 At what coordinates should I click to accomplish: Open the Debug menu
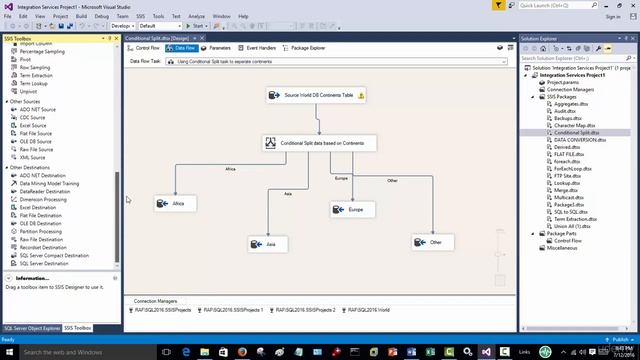(102, 16)
